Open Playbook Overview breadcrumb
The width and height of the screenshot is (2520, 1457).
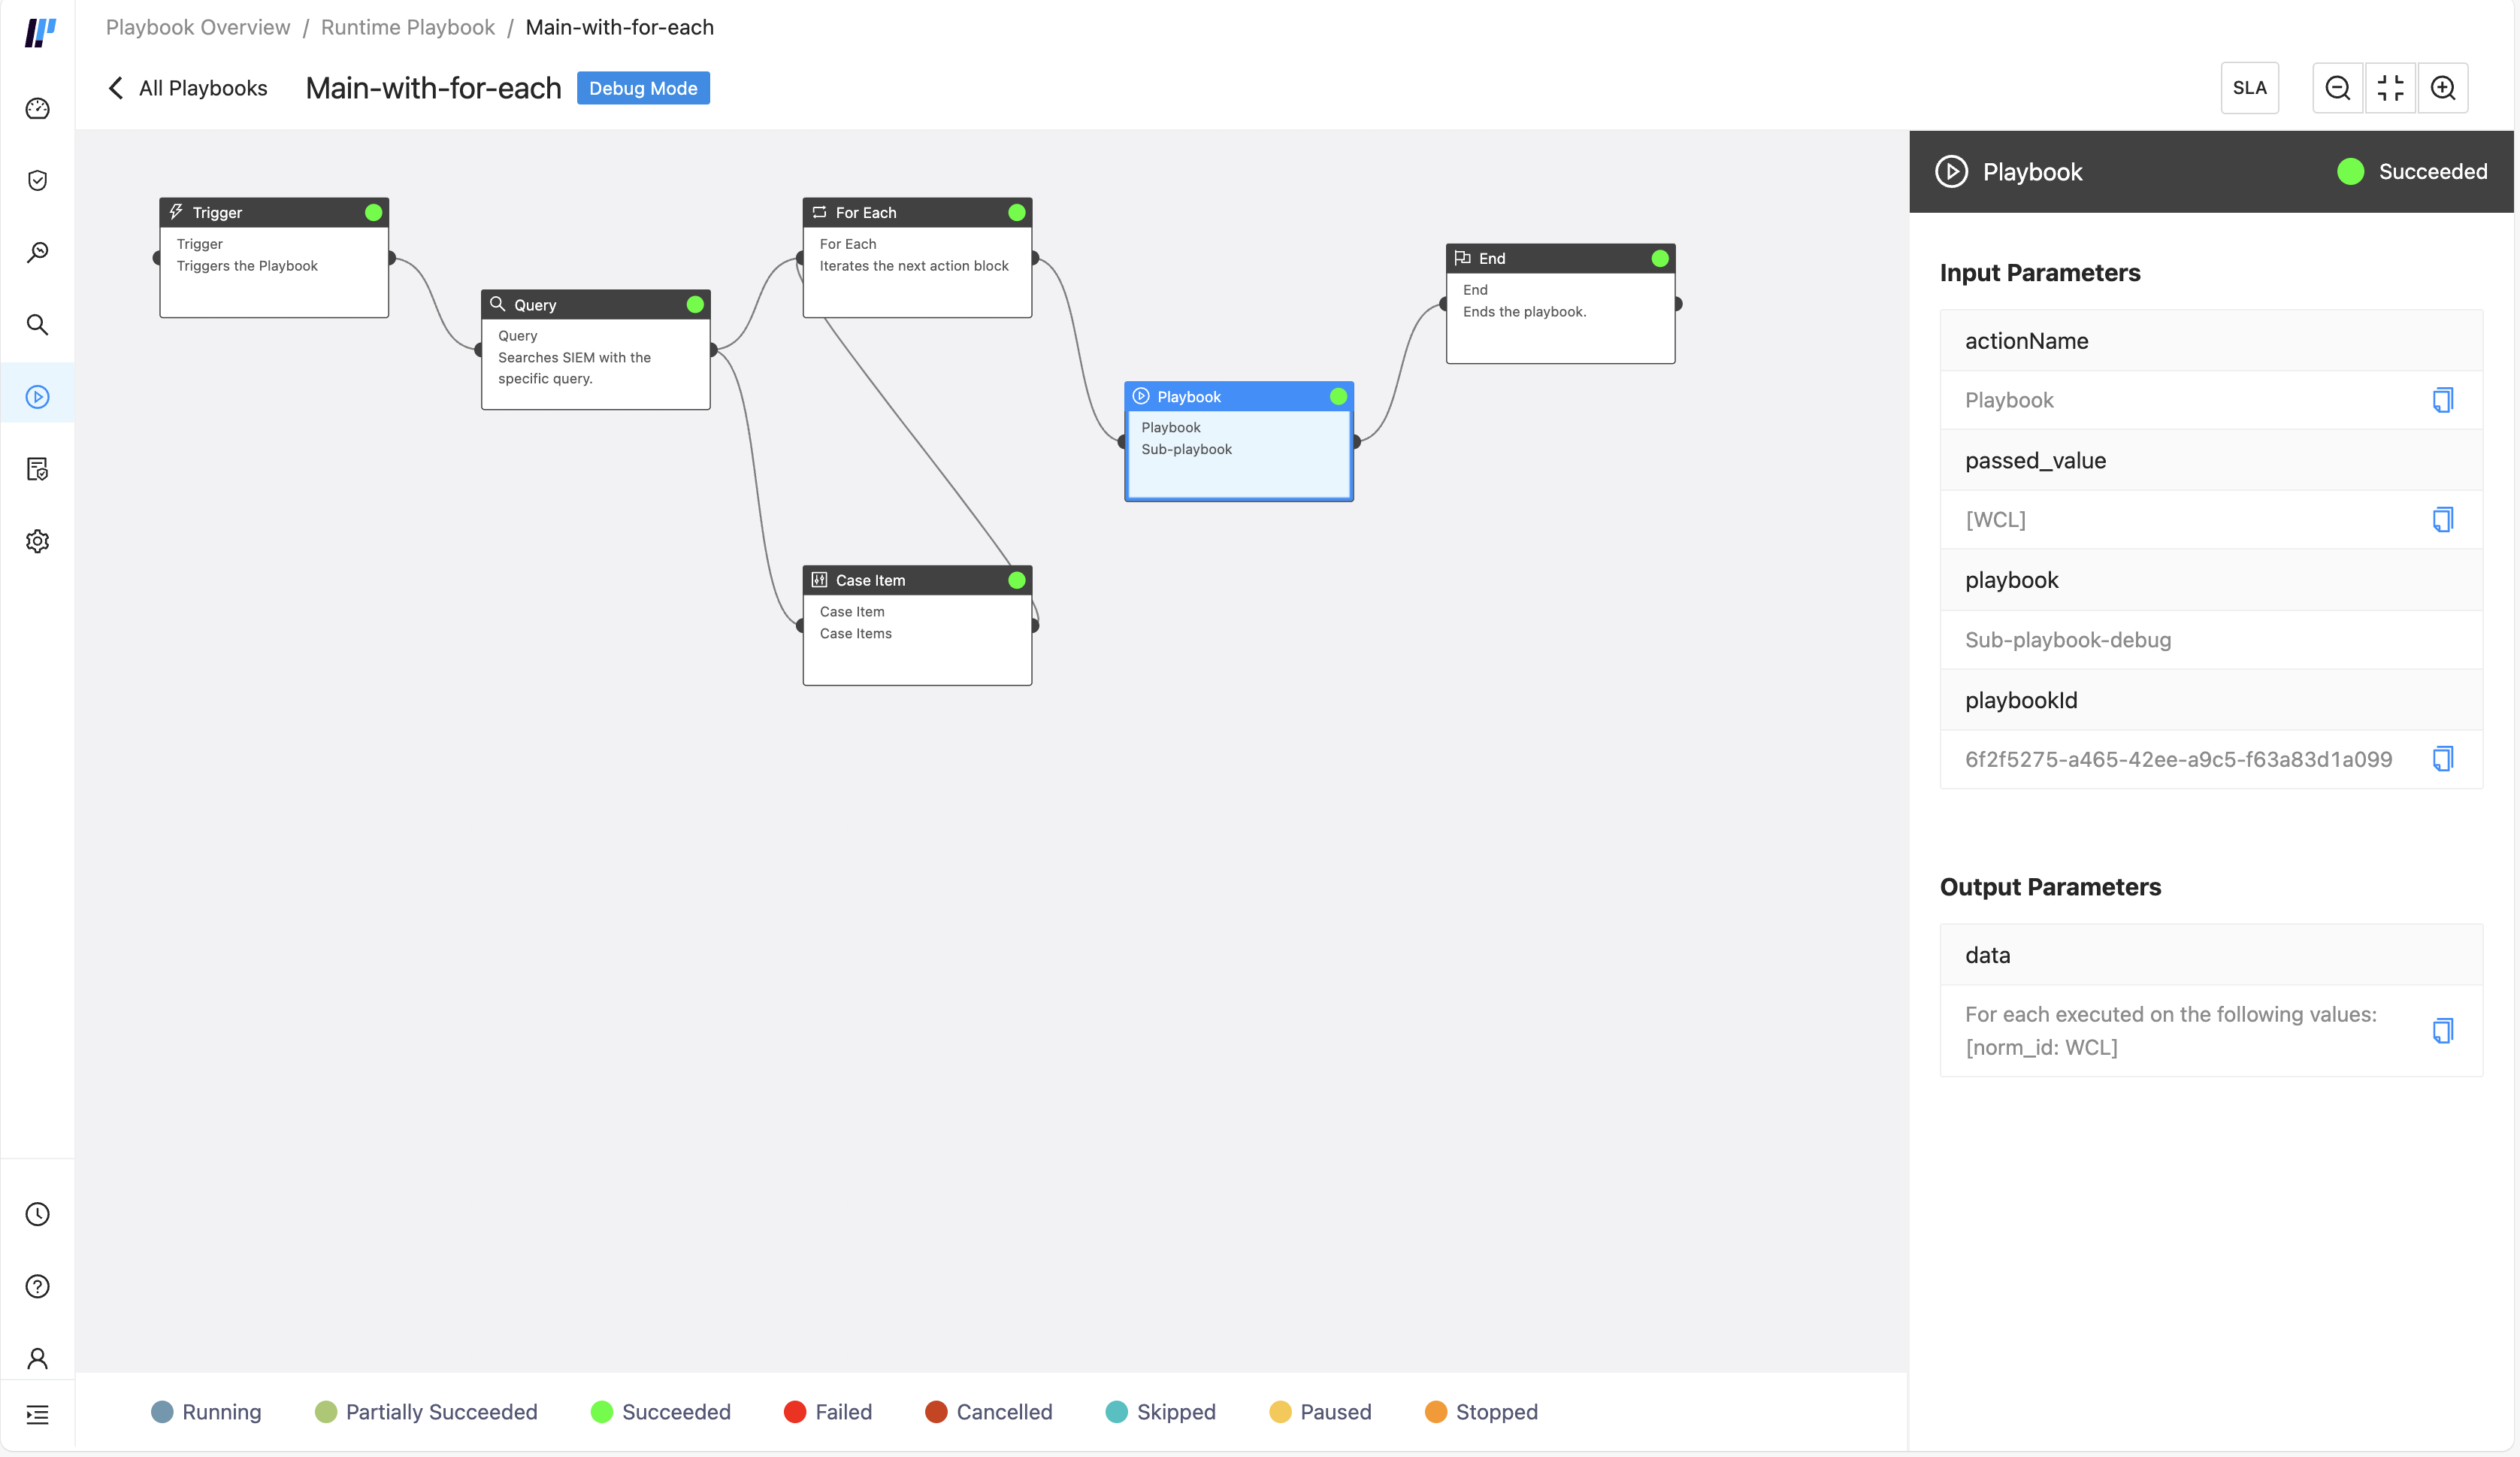click(198, 27)
